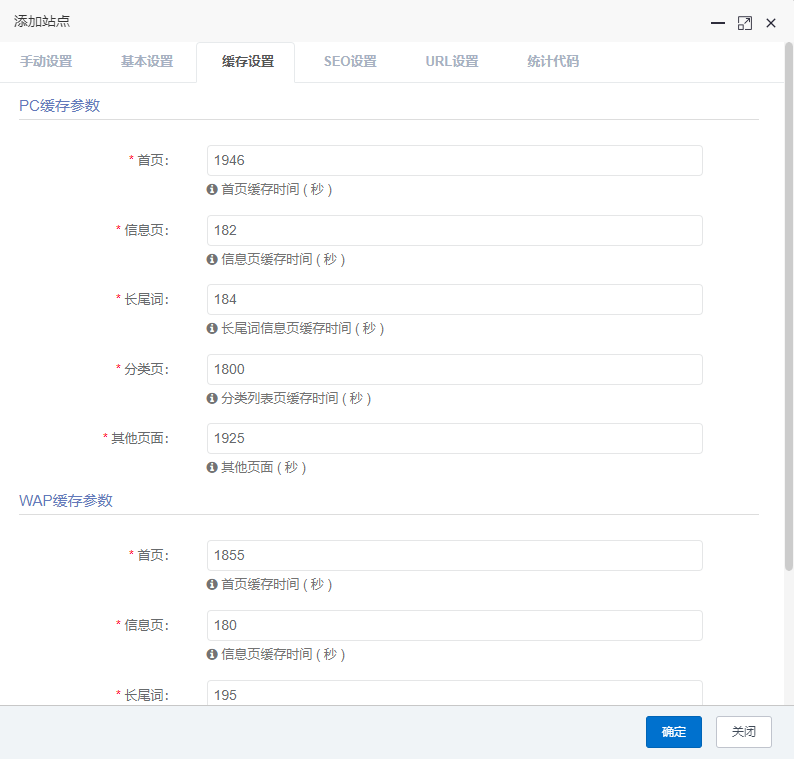Image resolution: width=794 pixels, height=759 pixels.
Task: Select the URL设置 tab
Action: click(x=452, y=61)
